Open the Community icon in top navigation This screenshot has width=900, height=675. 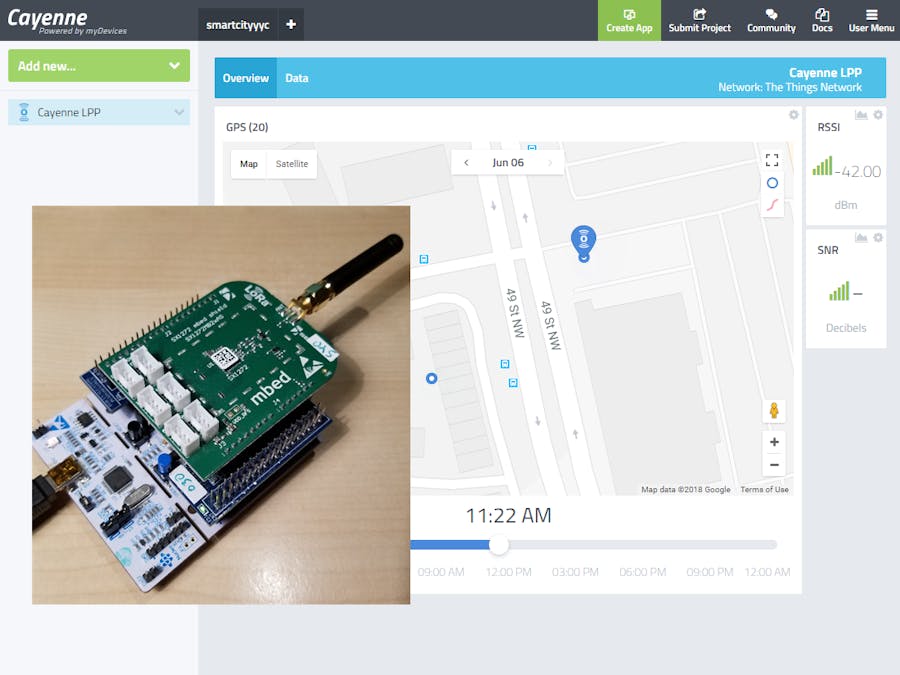pos(771,14)
